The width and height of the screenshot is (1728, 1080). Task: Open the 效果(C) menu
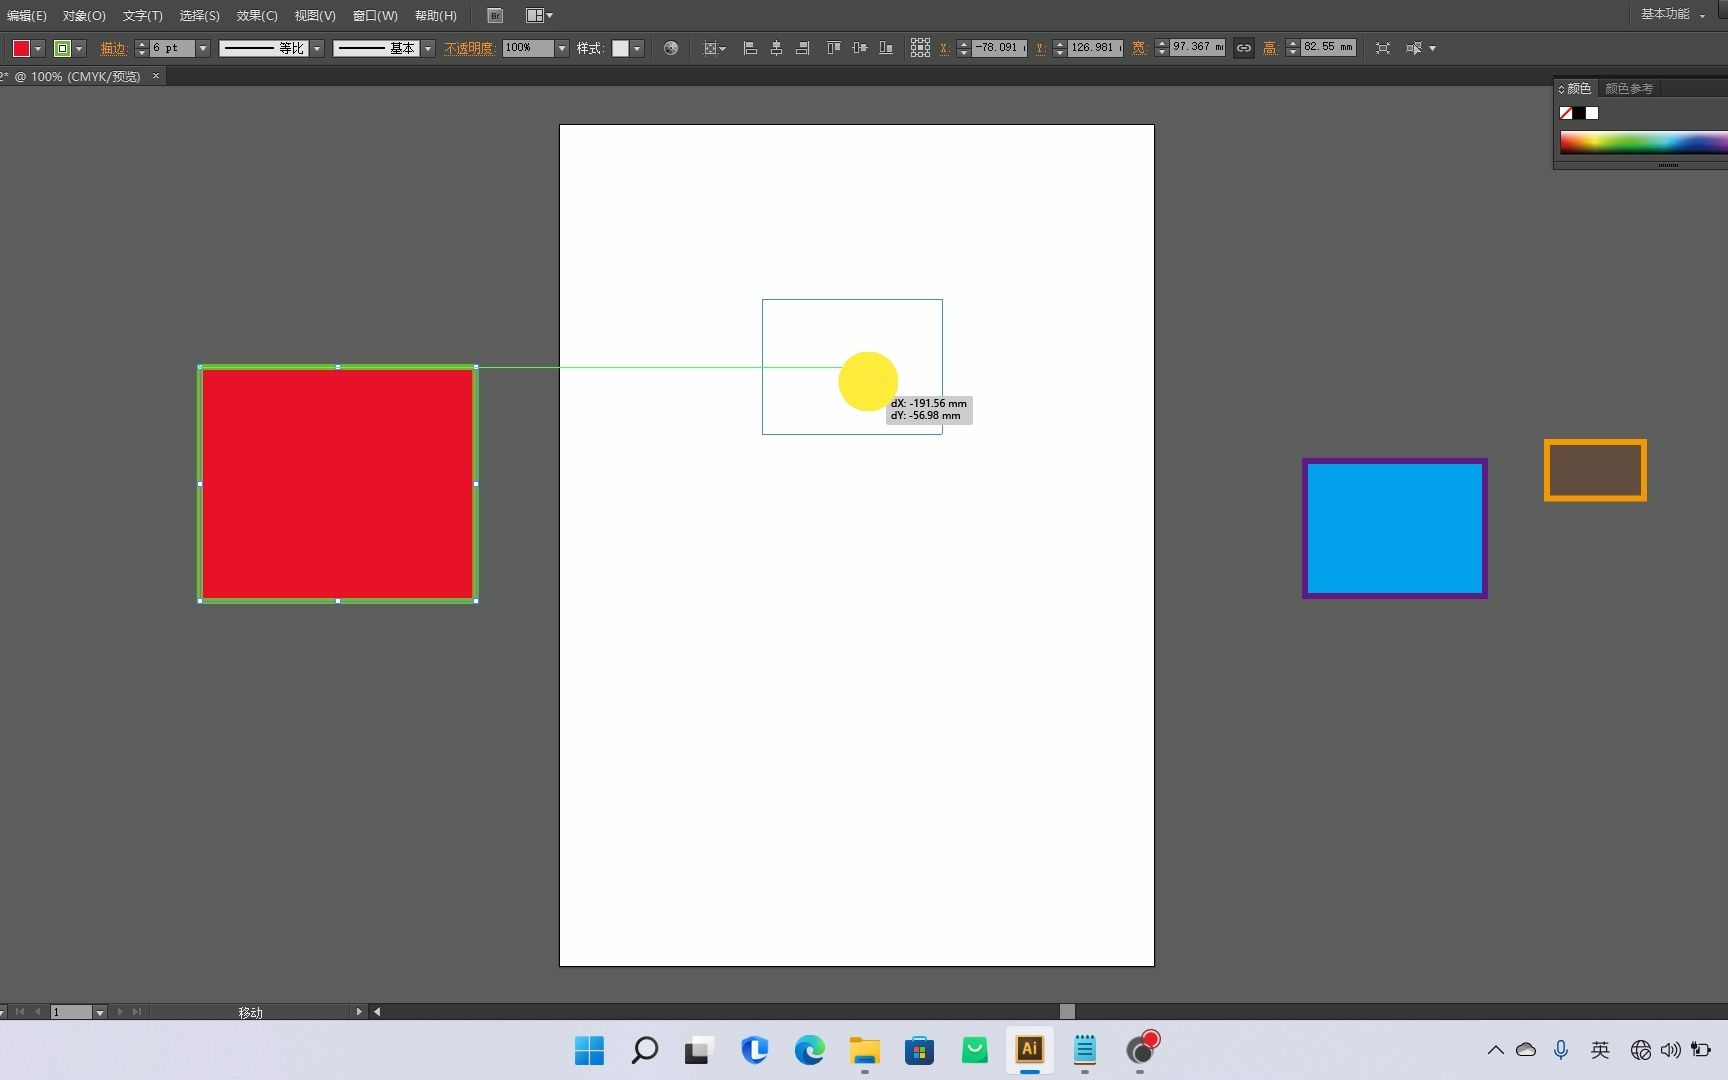[x=257, y=16]
